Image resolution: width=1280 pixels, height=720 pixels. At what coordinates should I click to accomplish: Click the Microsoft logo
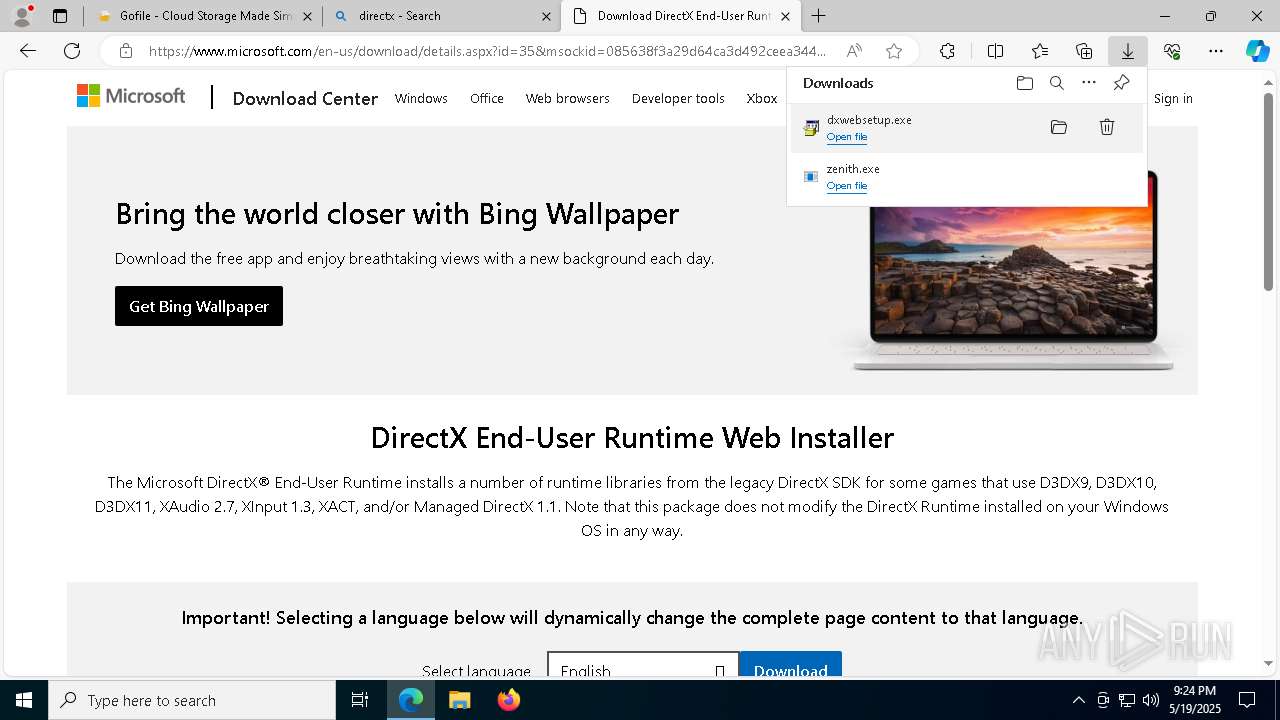click(131, 96)
